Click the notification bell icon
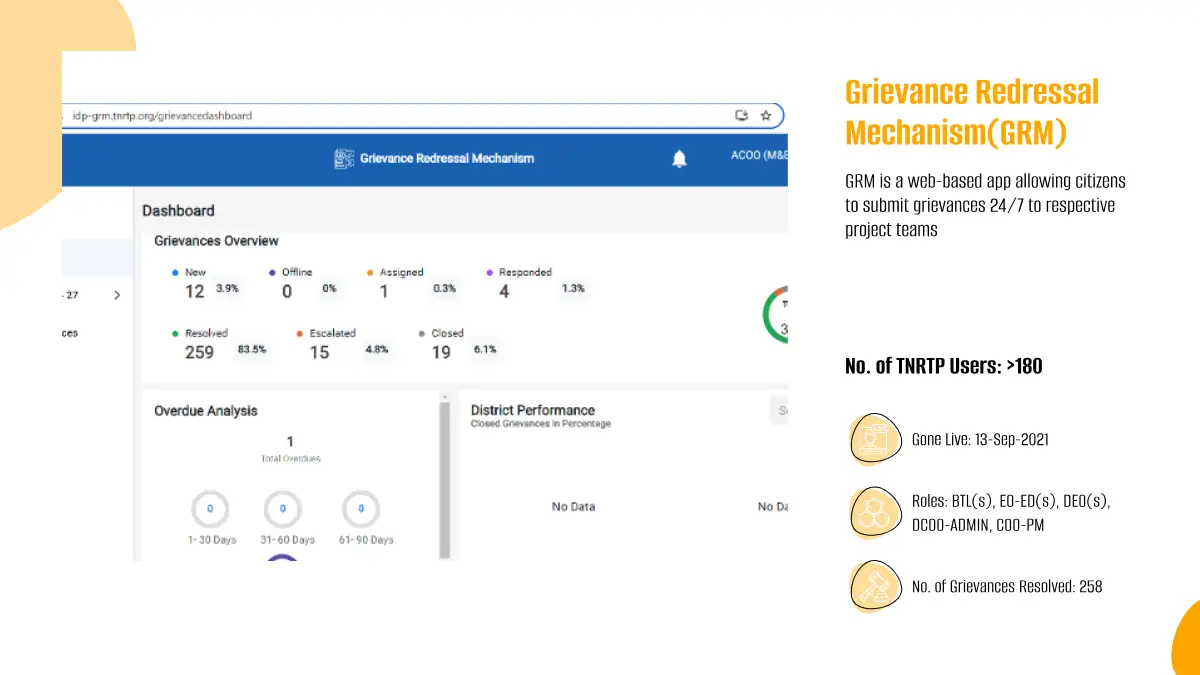 pos(679,159)
